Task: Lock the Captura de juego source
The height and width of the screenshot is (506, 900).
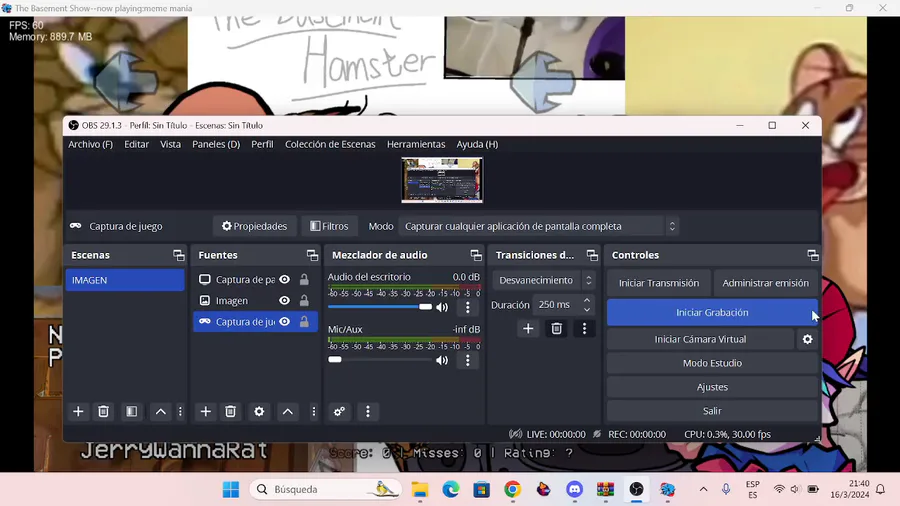Action: (x=304, y=322)
